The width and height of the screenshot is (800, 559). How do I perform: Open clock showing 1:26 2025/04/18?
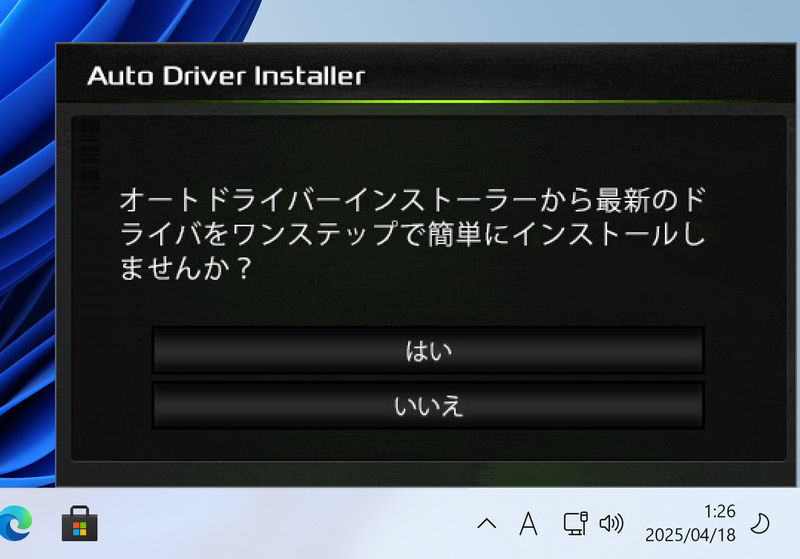point(690,523)
